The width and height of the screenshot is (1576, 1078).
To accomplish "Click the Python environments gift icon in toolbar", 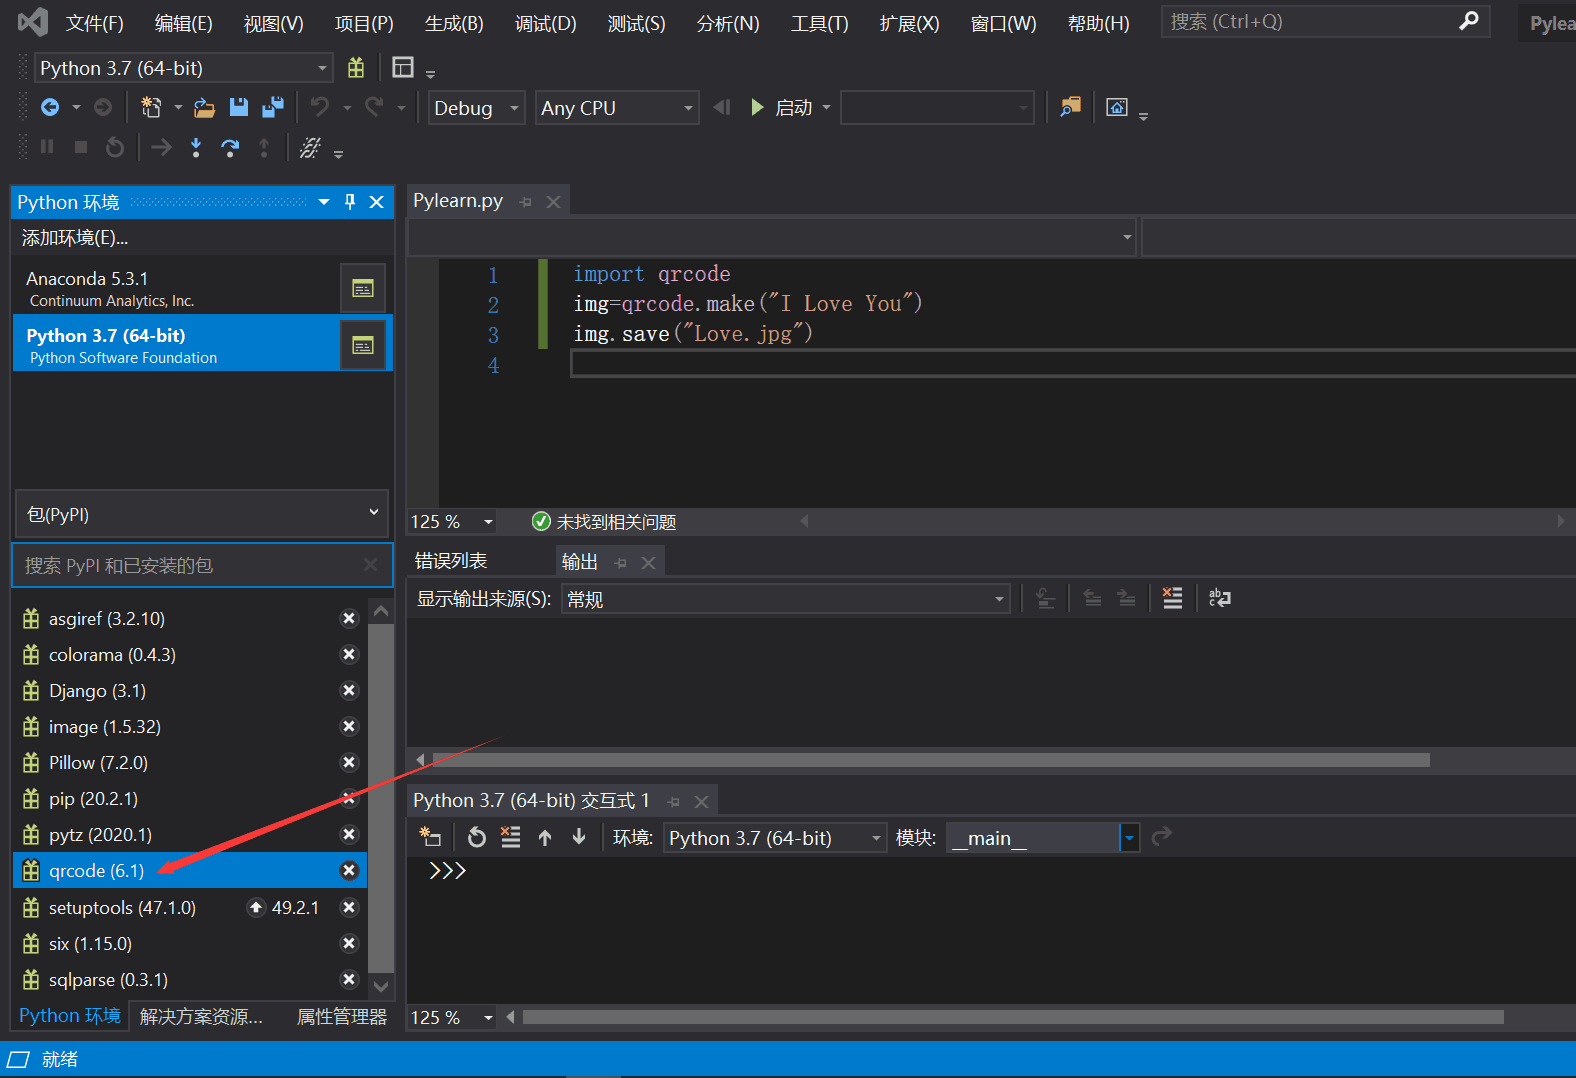I will pyautogui.click(x=356, y=67).
